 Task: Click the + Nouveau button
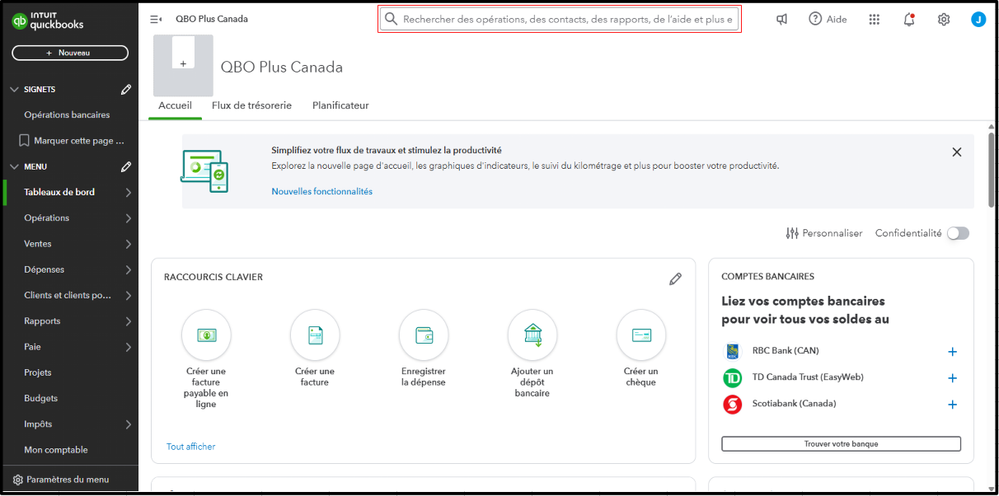pyautogui.click(x=70, y=53)
